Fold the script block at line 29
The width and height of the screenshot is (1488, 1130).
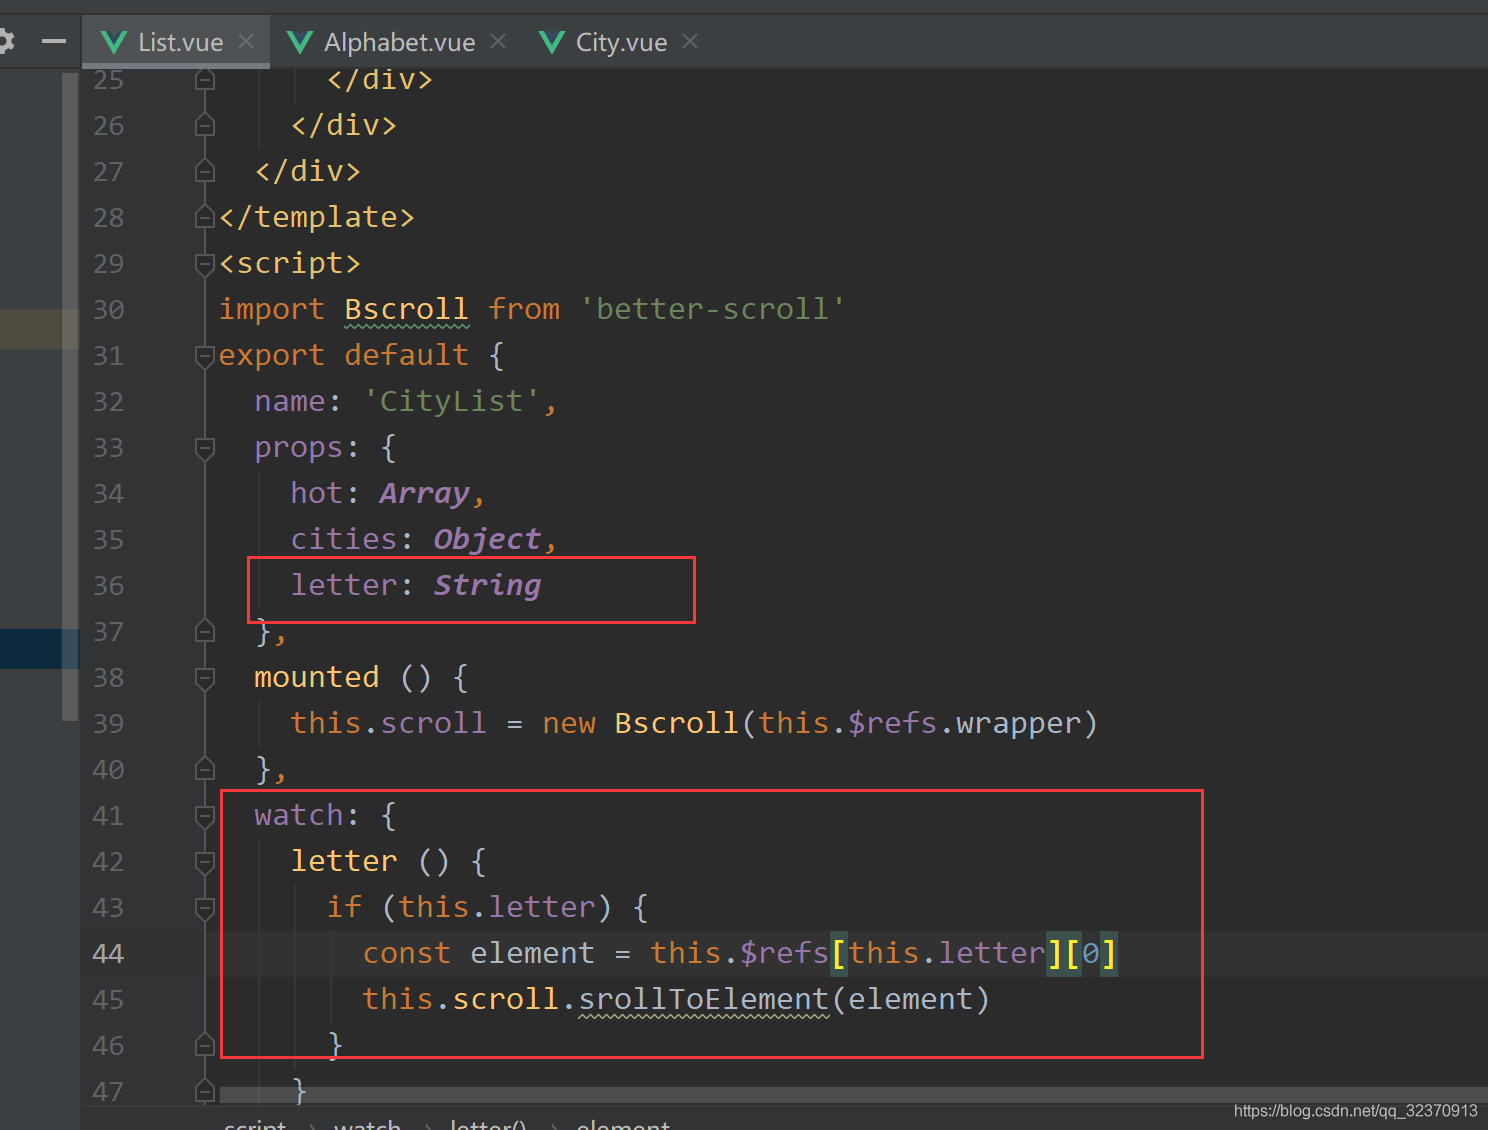pyautogui.click(x=205, y=263)
